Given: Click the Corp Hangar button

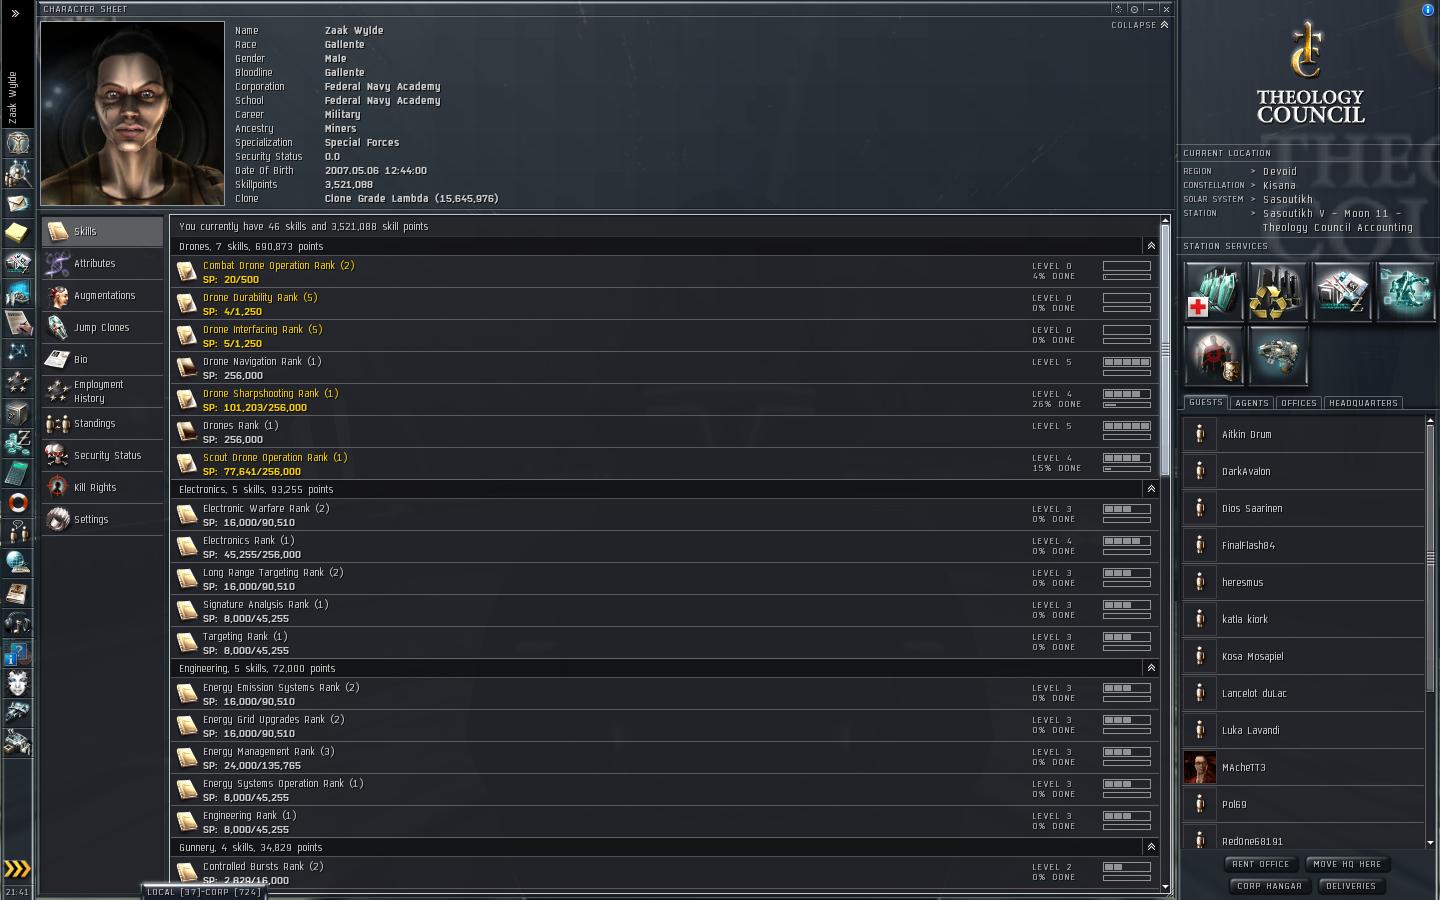Looking at the screenshot, I should 1269,886.
